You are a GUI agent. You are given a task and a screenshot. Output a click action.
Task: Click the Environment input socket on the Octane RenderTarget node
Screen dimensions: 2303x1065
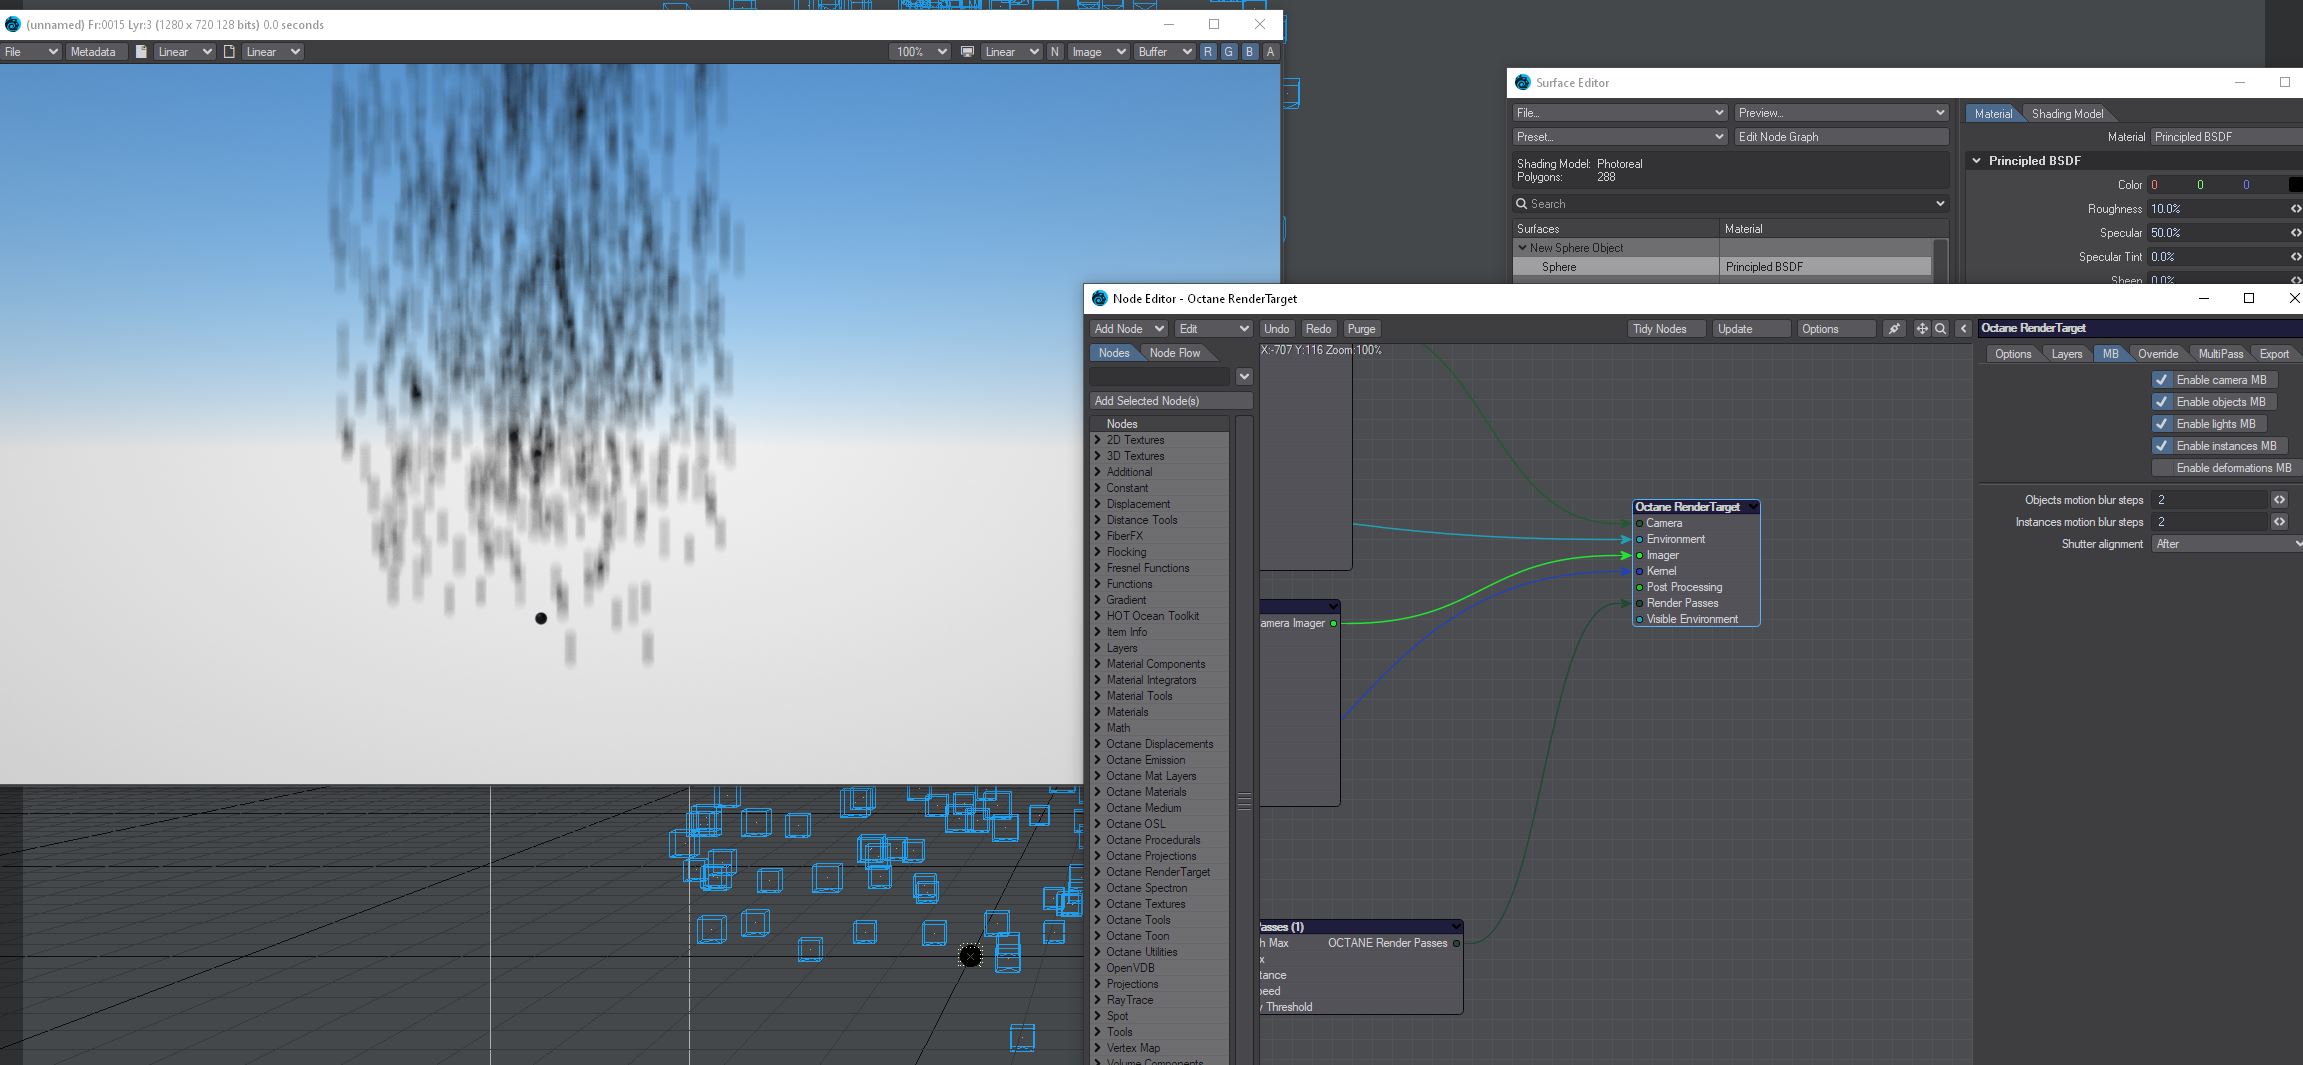[1639, 539]
